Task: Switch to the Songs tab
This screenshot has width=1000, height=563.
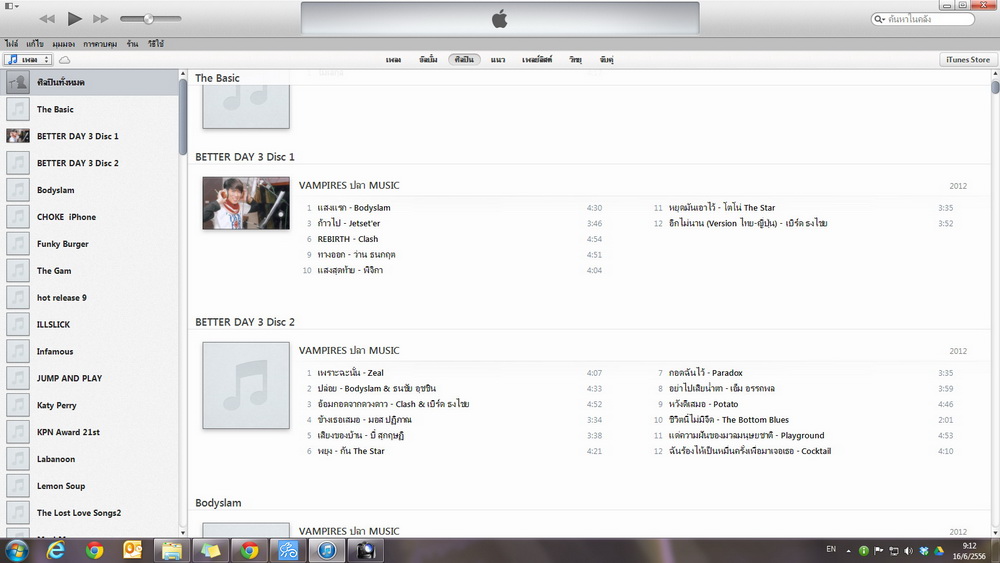Action: [393, 59]
